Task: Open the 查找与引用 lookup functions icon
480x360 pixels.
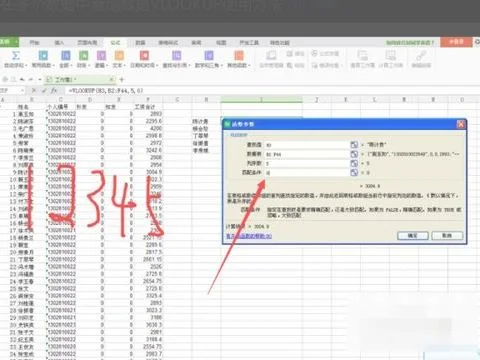Action: click(176, 55)
